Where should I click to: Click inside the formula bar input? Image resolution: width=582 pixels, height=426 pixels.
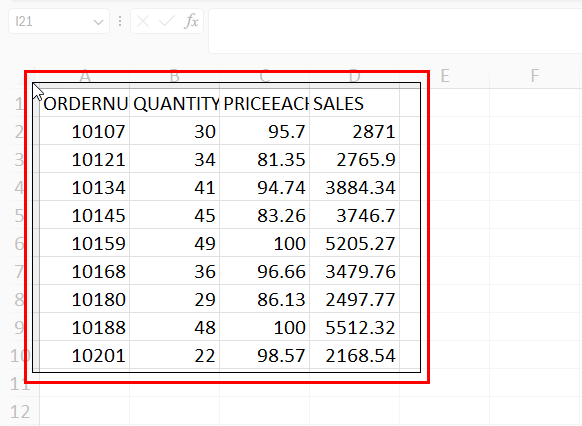[395, 31]
